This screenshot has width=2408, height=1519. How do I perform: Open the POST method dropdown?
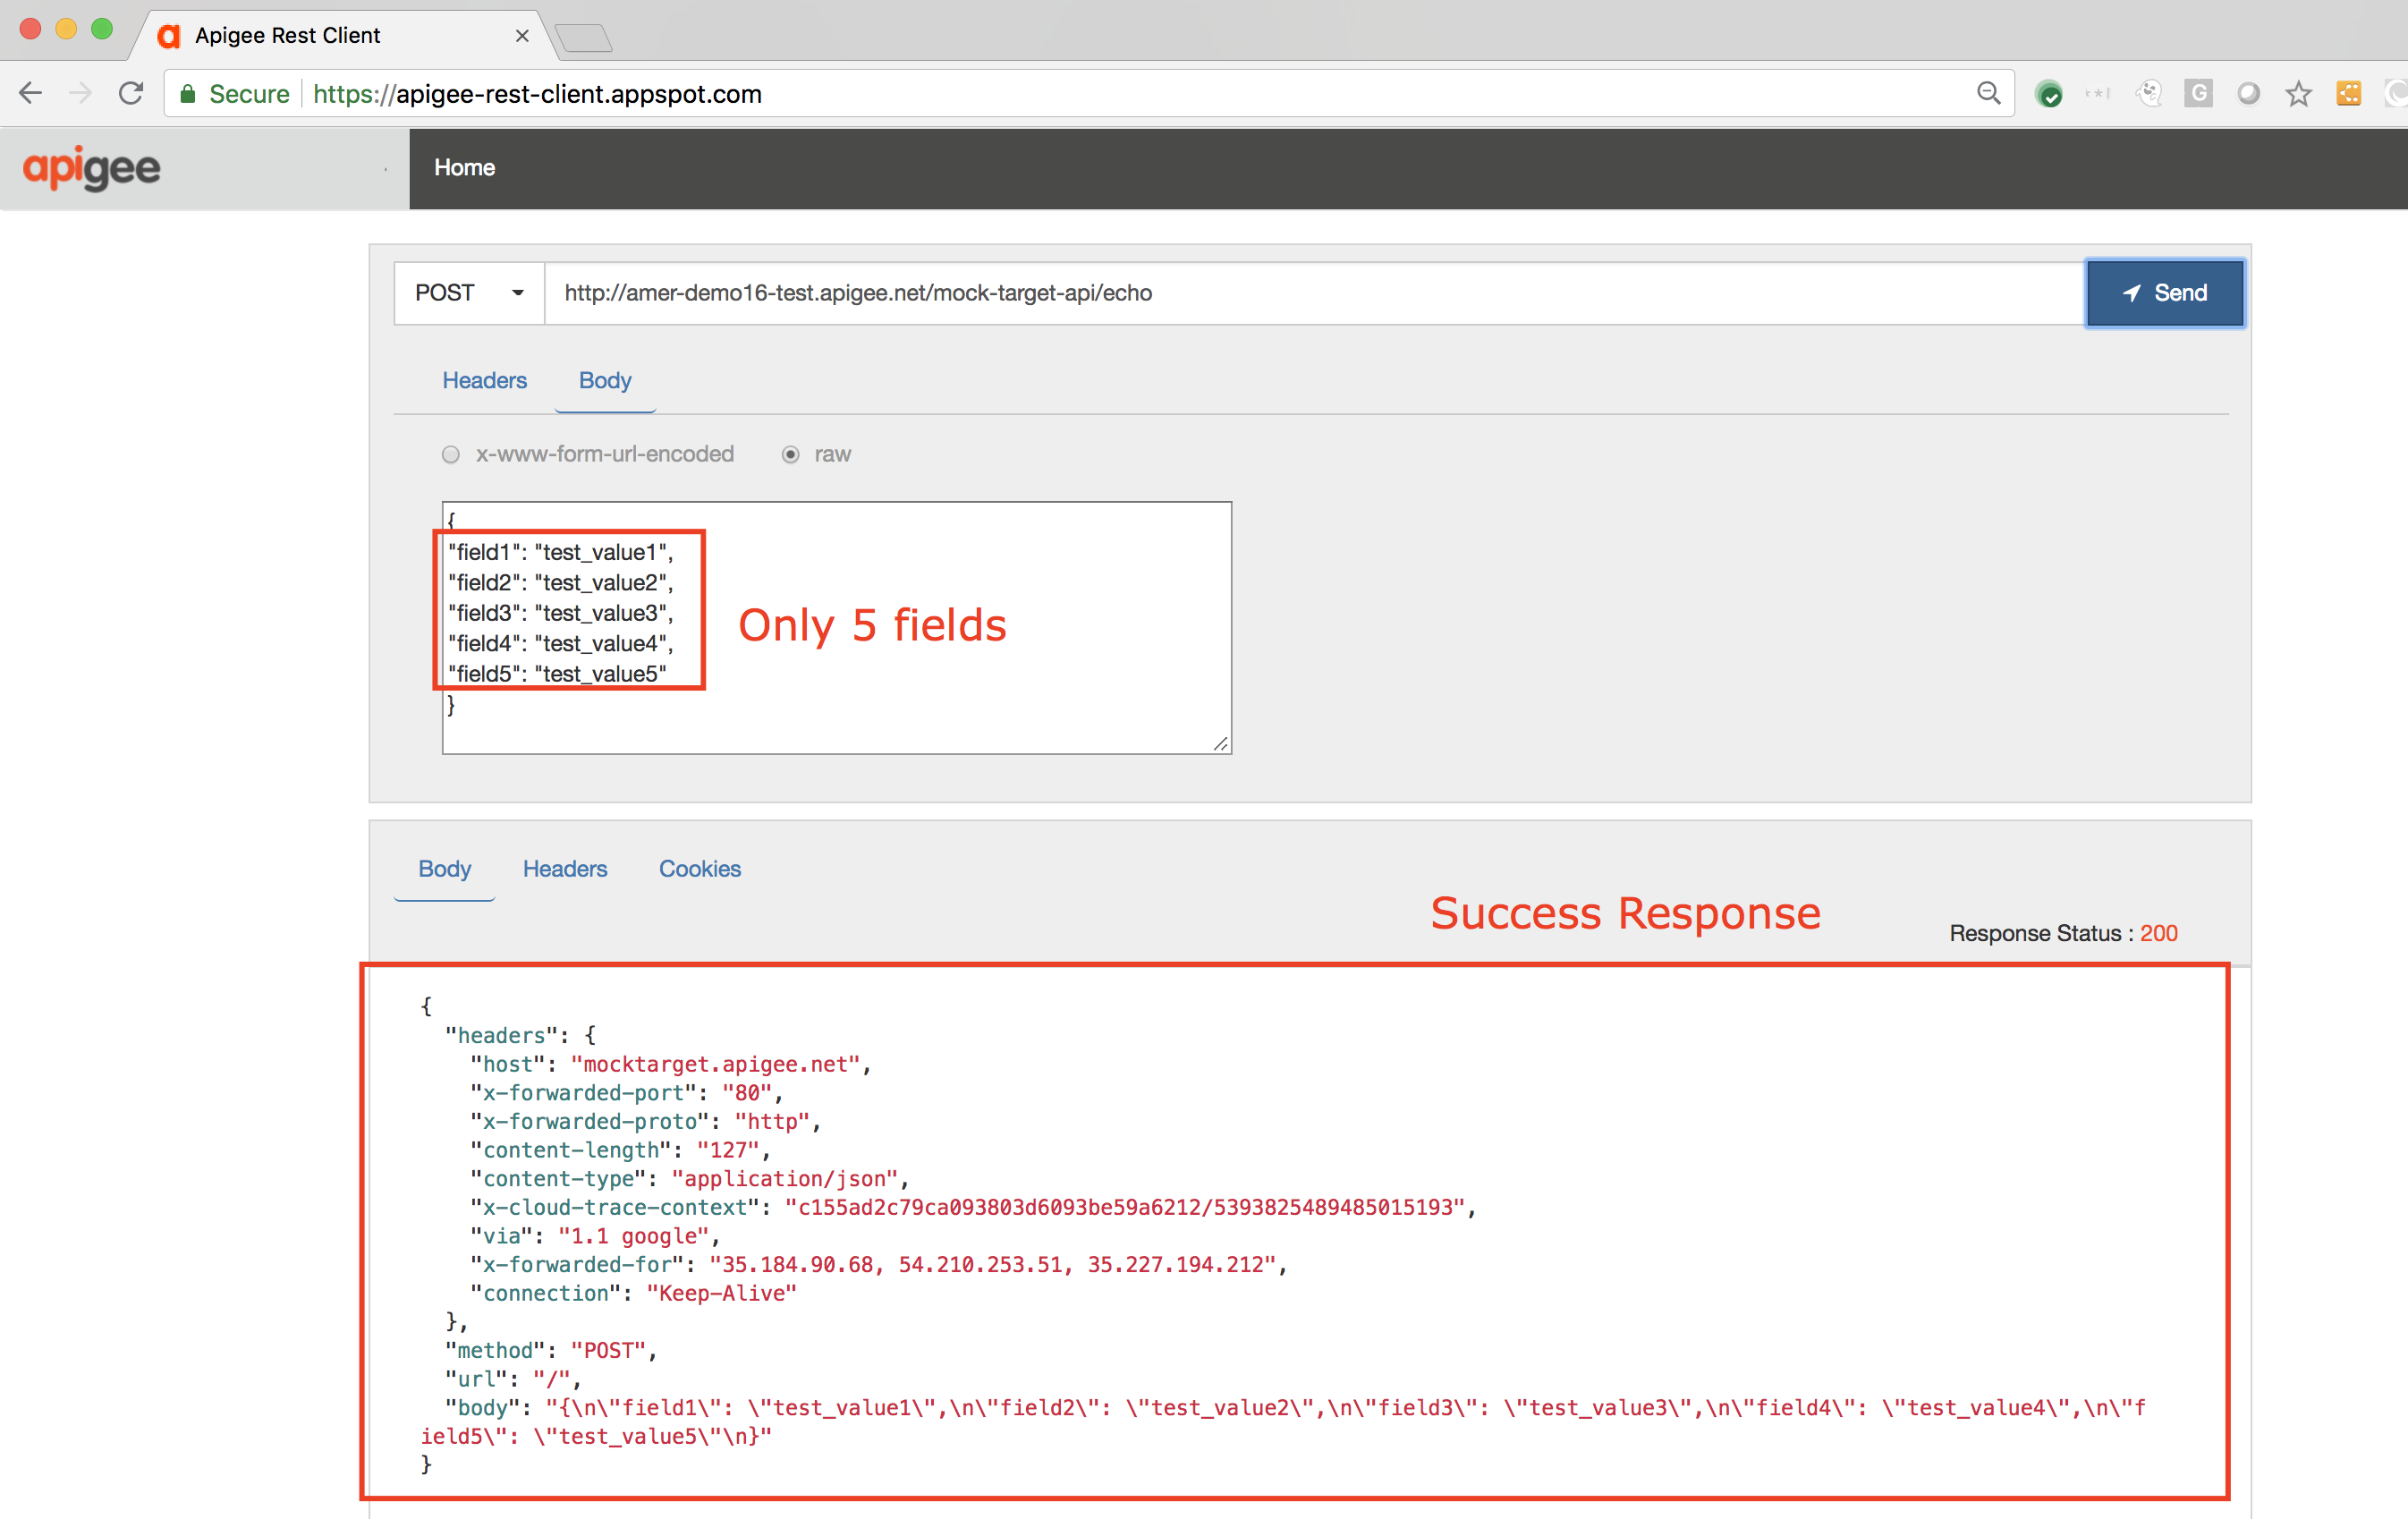click(x=469, y=293)
